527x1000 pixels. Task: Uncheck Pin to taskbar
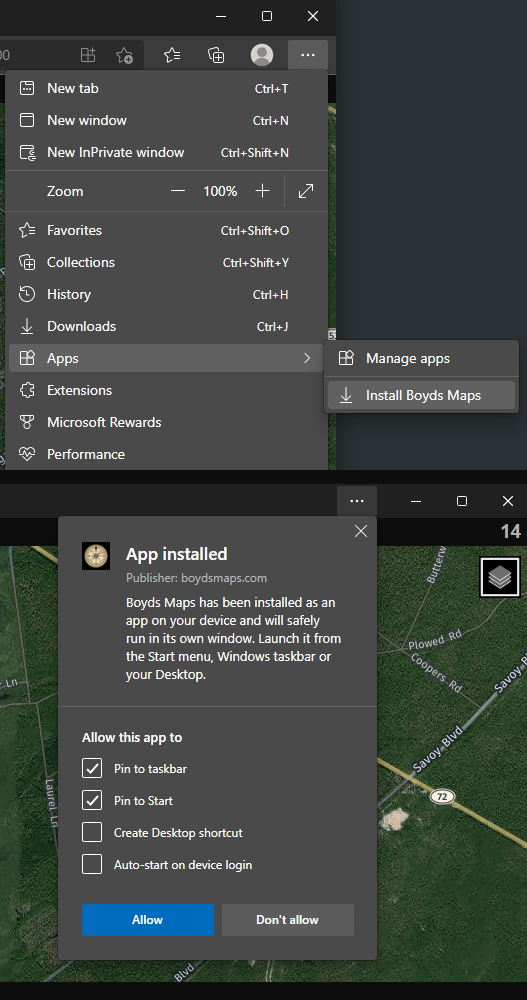pyautogui.click(x=92, y=768)
